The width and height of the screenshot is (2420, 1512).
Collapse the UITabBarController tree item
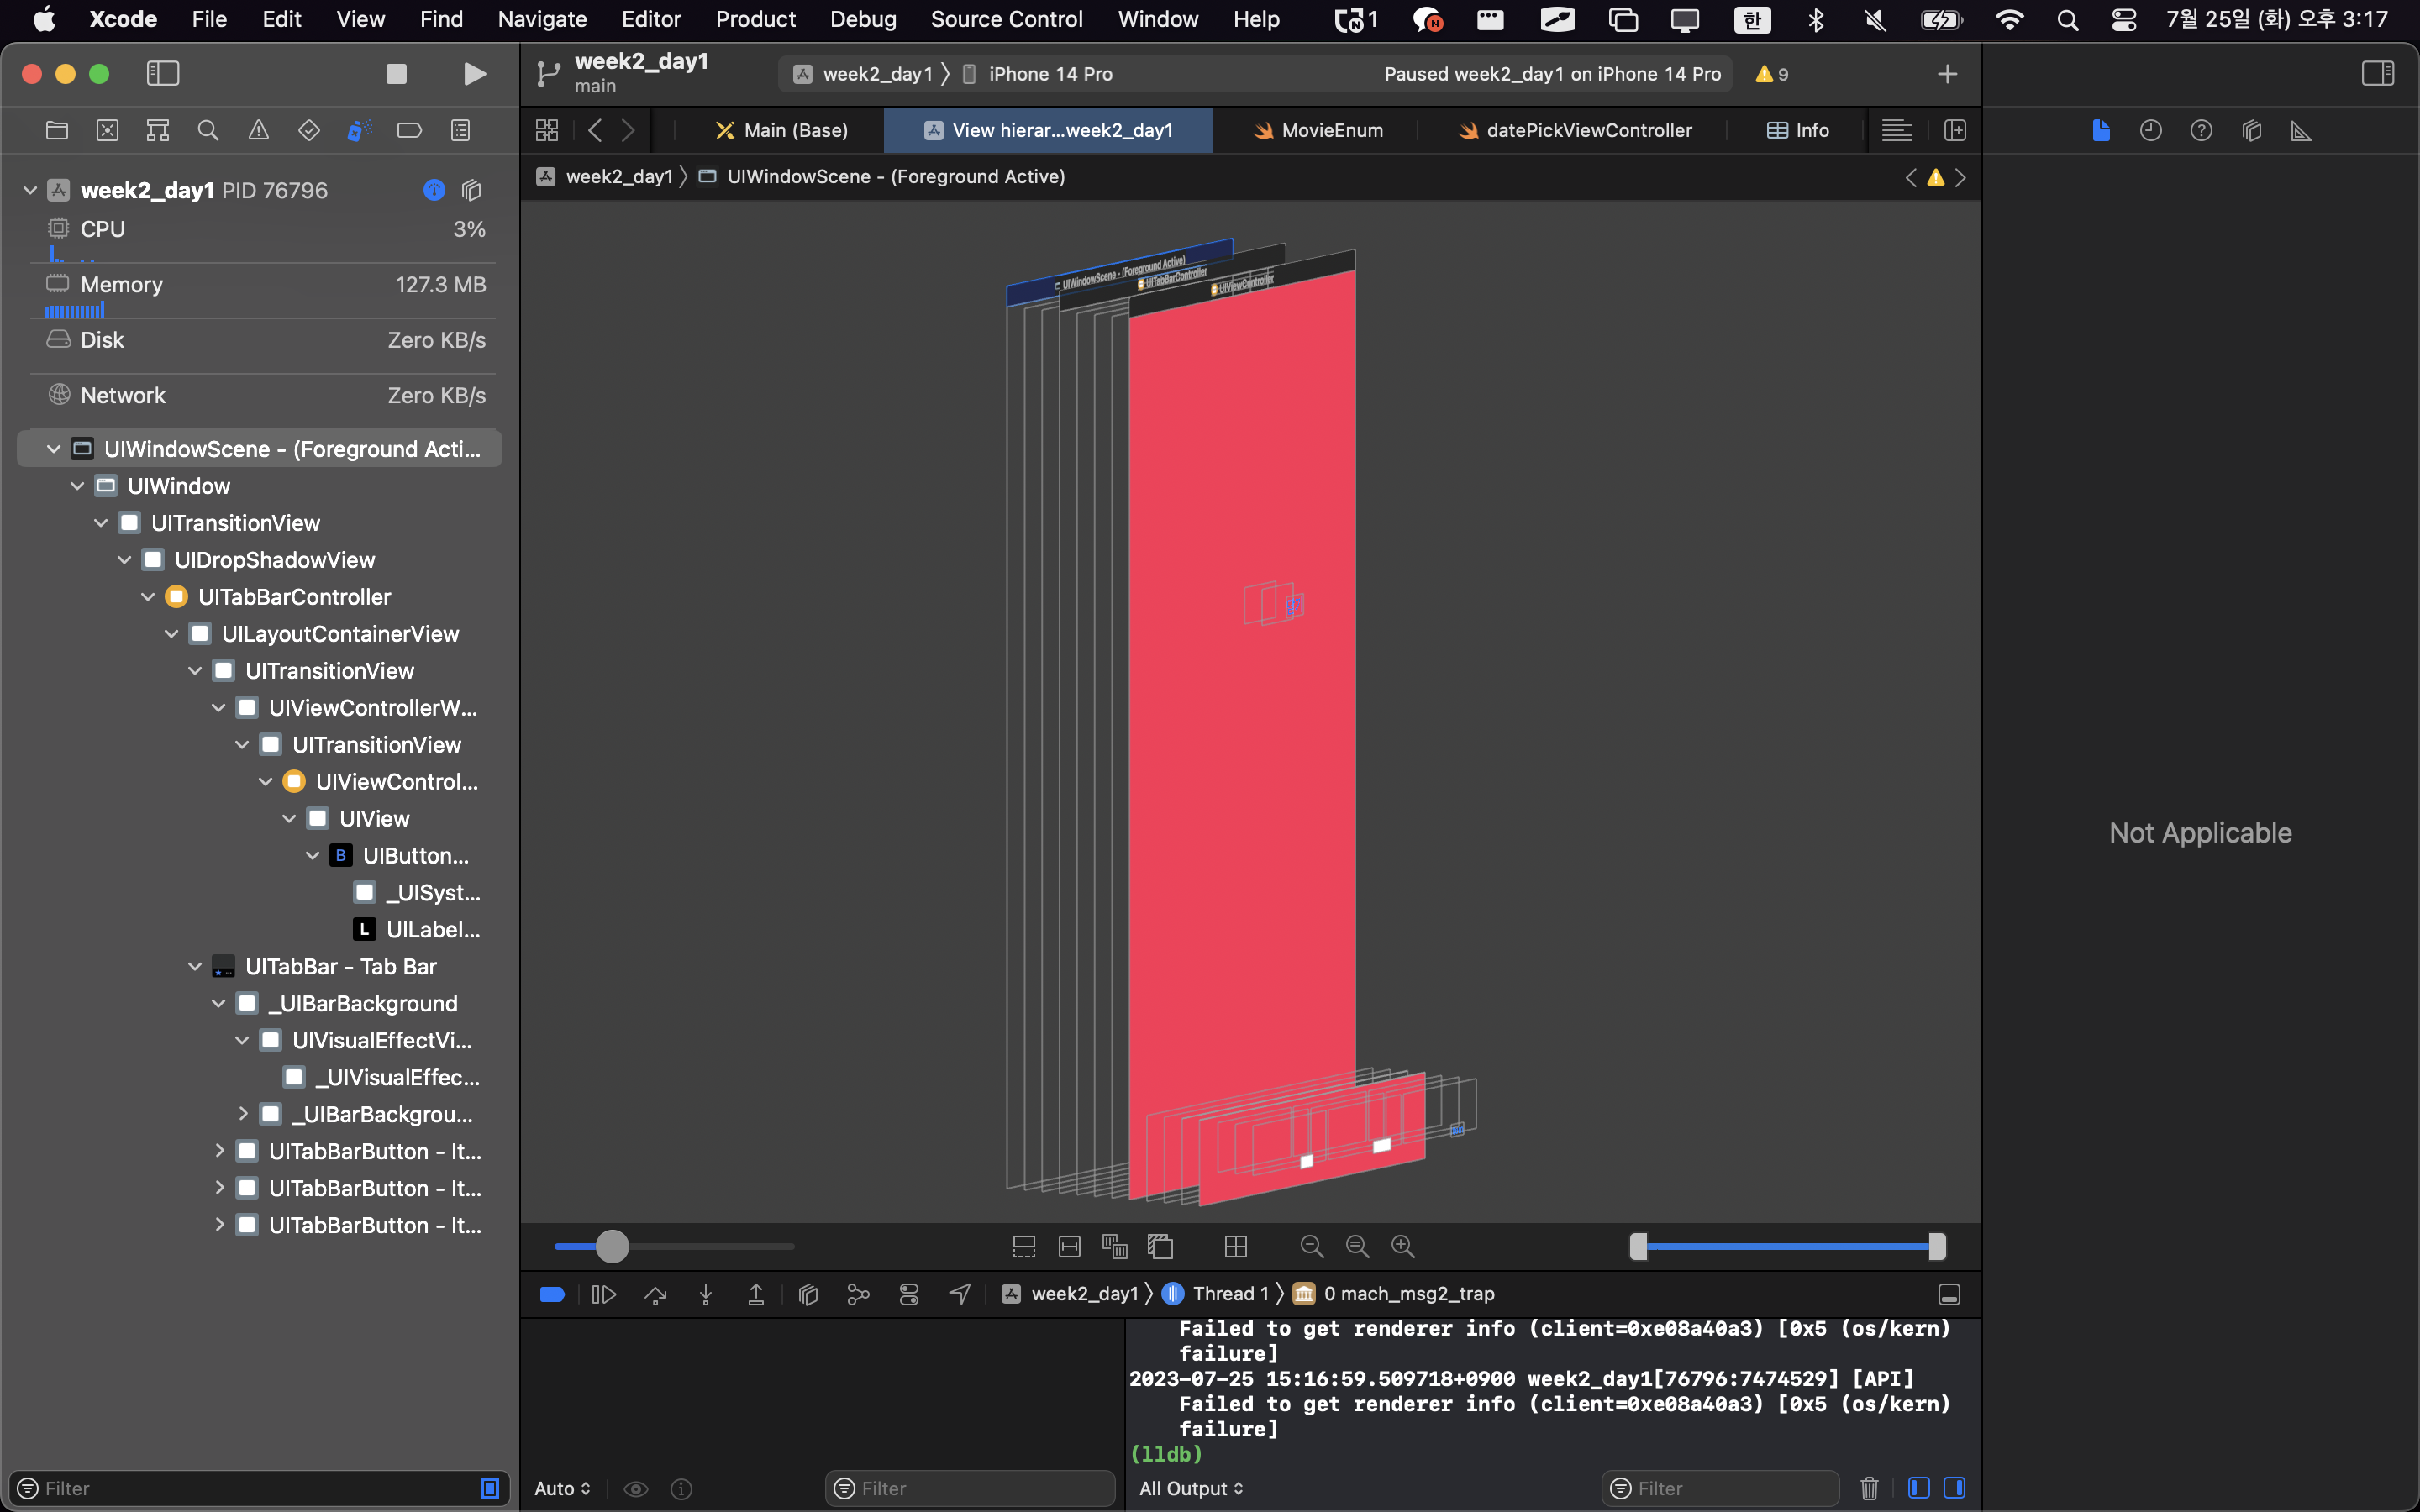tap(148, 597)
